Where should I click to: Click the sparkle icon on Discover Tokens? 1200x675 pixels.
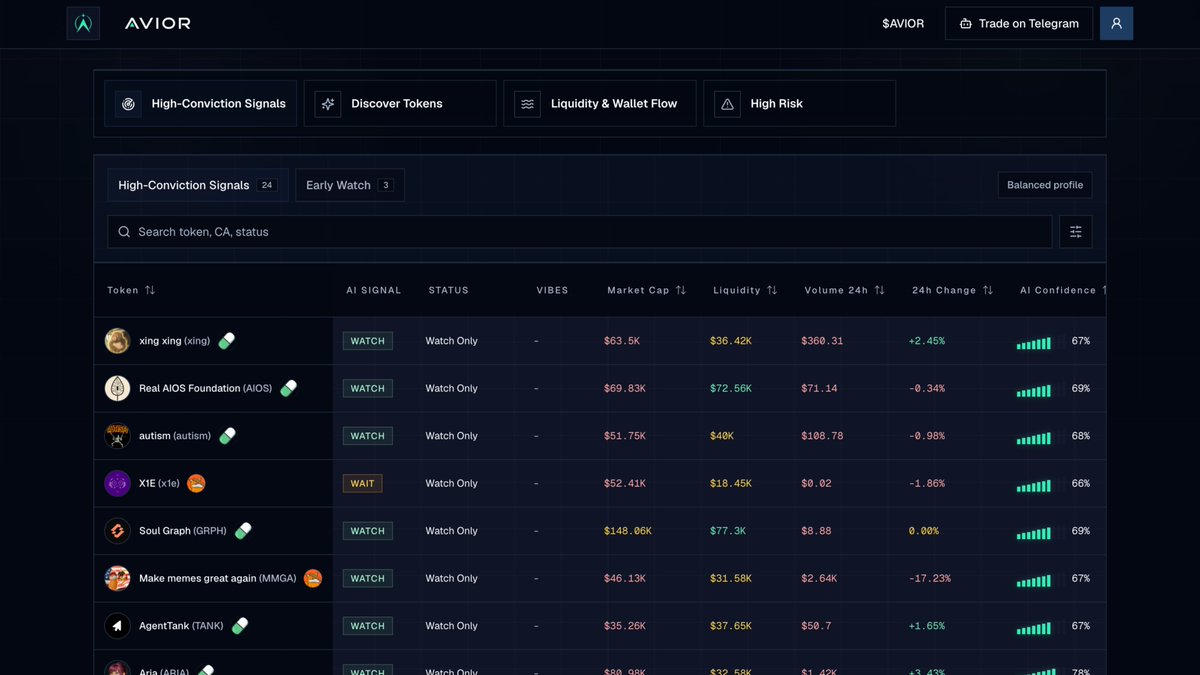click(x=328, y=104)
